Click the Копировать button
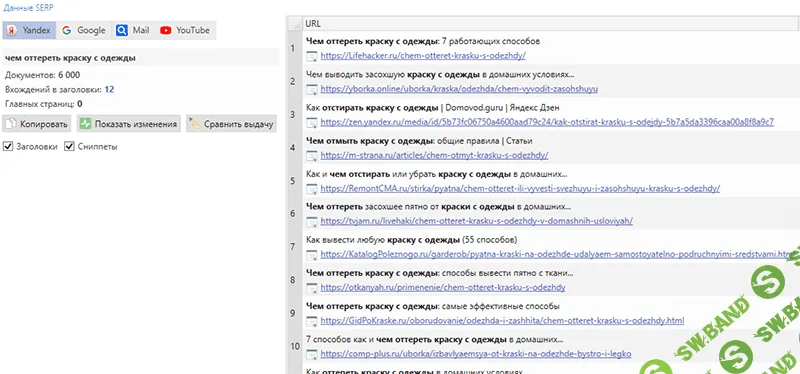 pyautogui.click(x=37, y=123)
